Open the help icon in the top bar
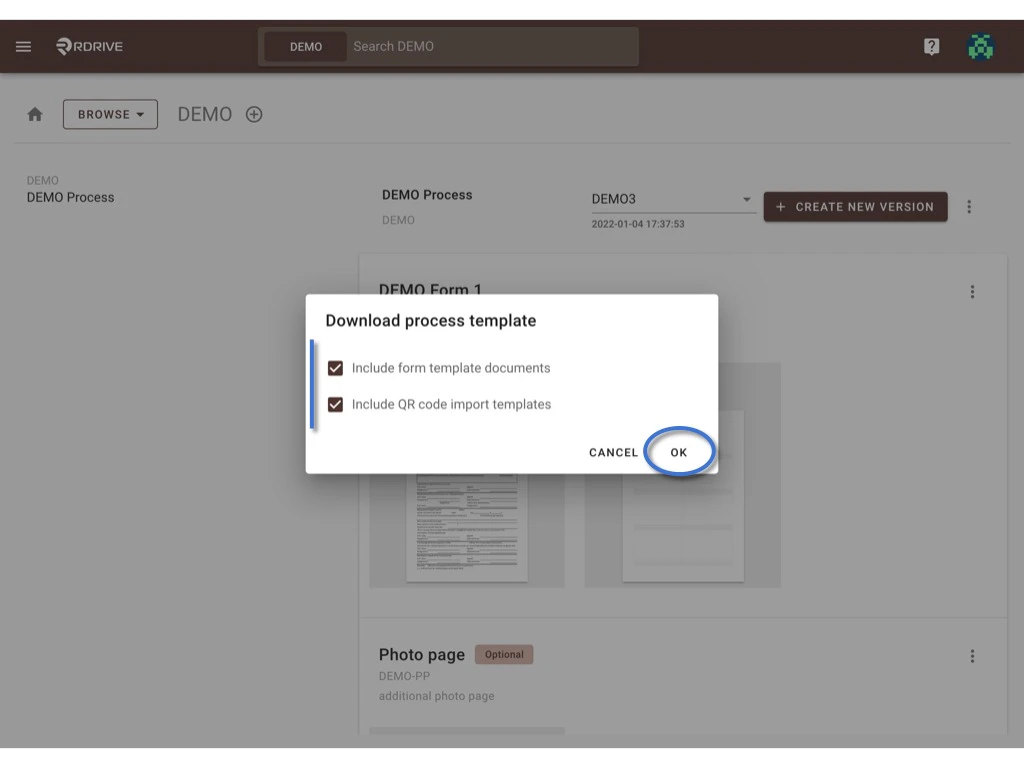 click(x=931, y=46)
